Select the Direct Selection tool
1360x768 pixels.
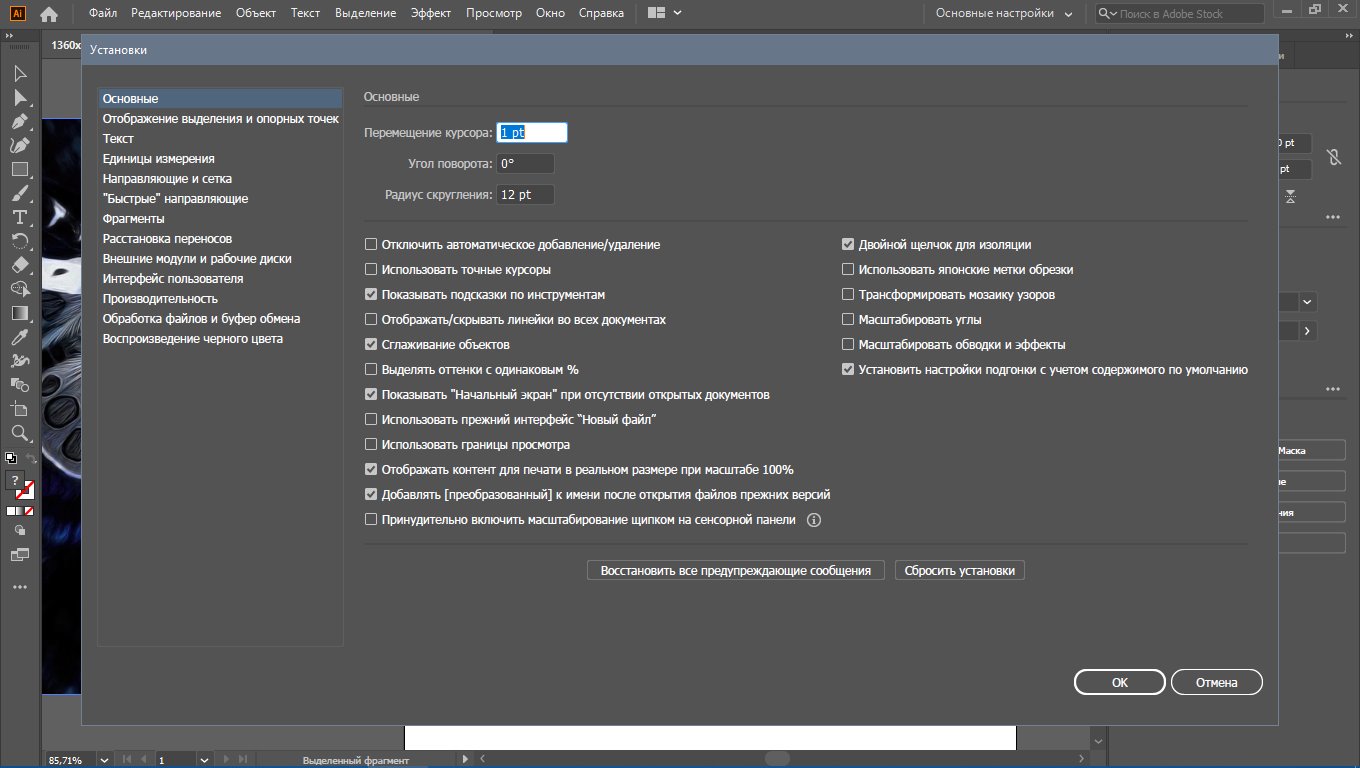coord(19,97)
